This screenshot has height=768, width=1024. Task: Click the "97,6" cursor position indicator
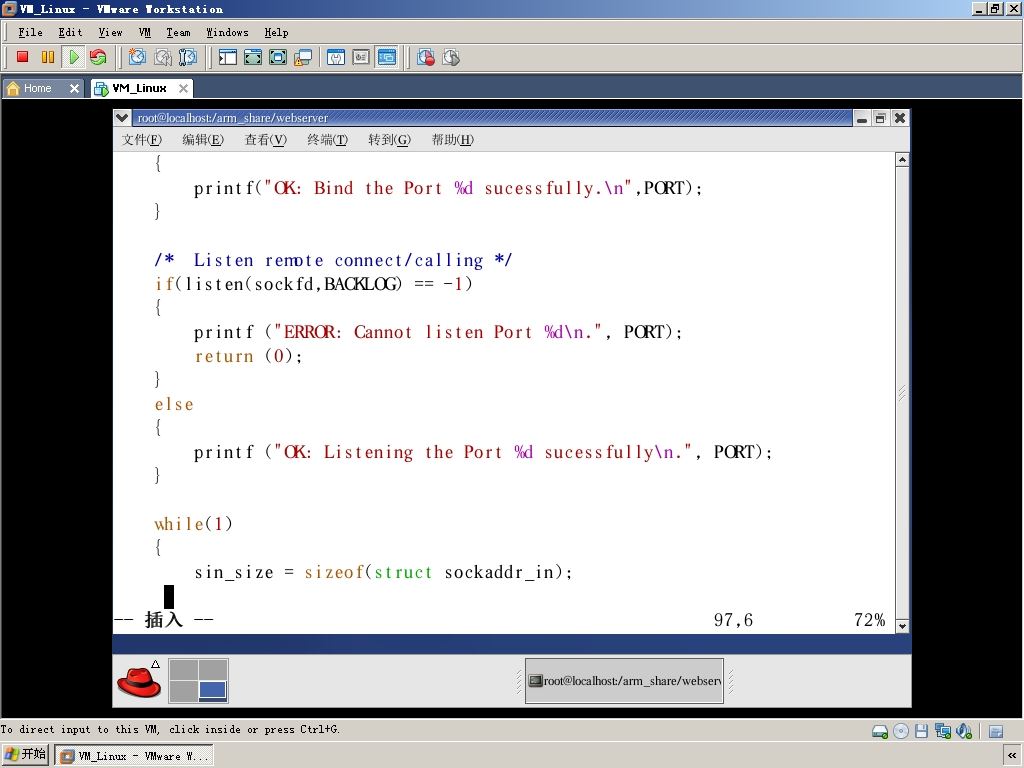click(x=733, y=620)
